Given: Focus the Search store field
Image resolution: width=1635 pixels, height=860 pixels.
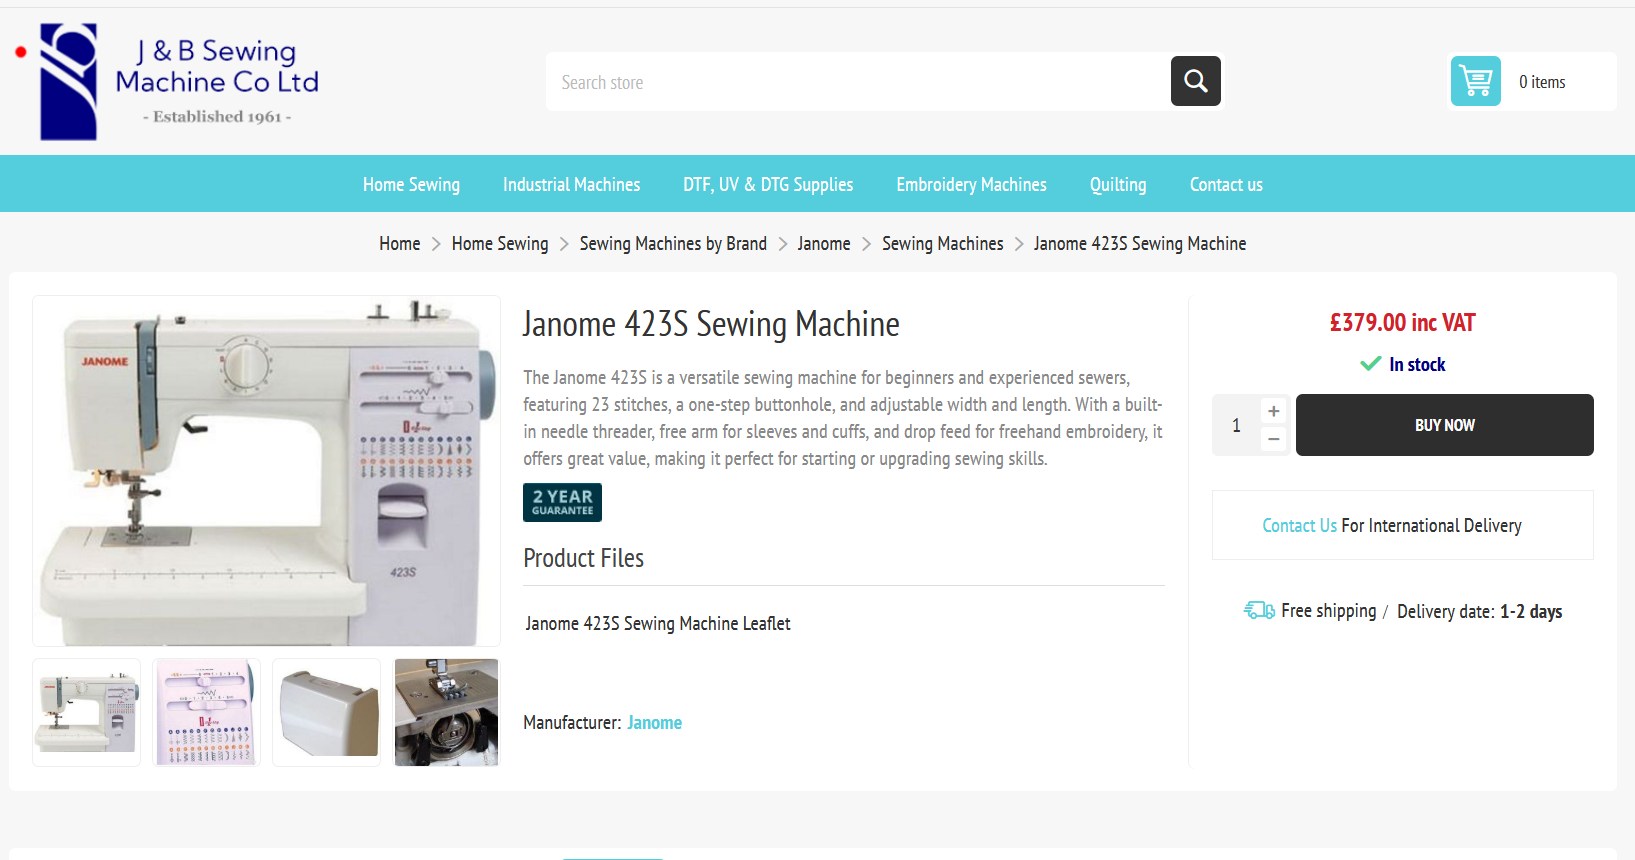Looking at the screenshot, I should (x=858, y=82).
